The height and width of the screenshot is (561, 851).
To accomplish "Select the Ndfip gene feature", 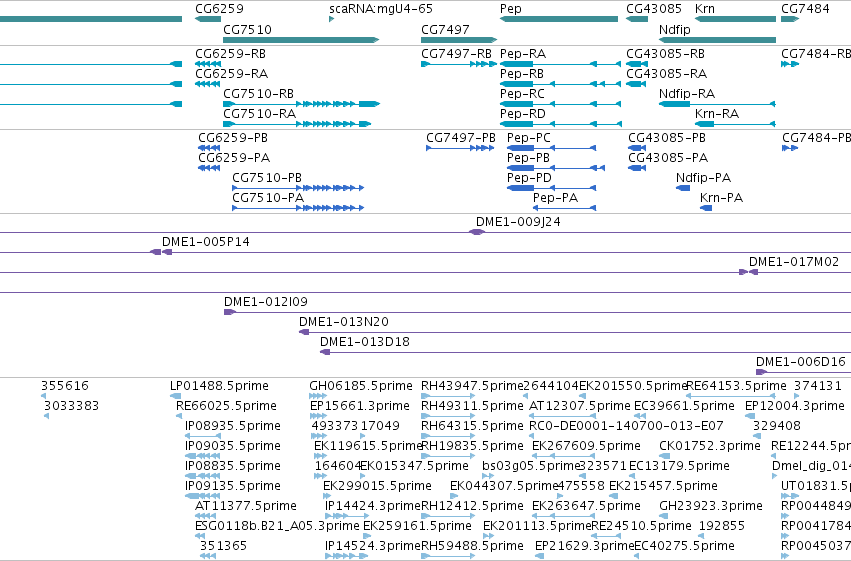I will coord(717,40).
